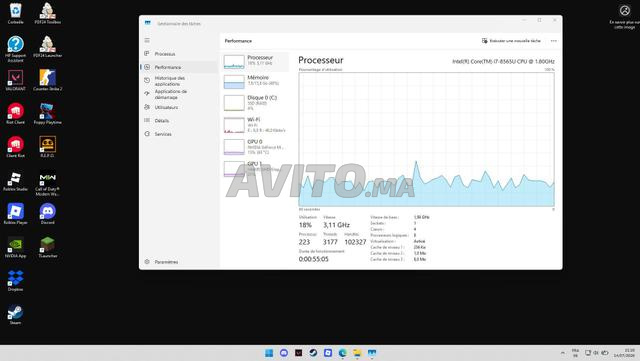Select the Processeur performance card

[x=256, y=62]
